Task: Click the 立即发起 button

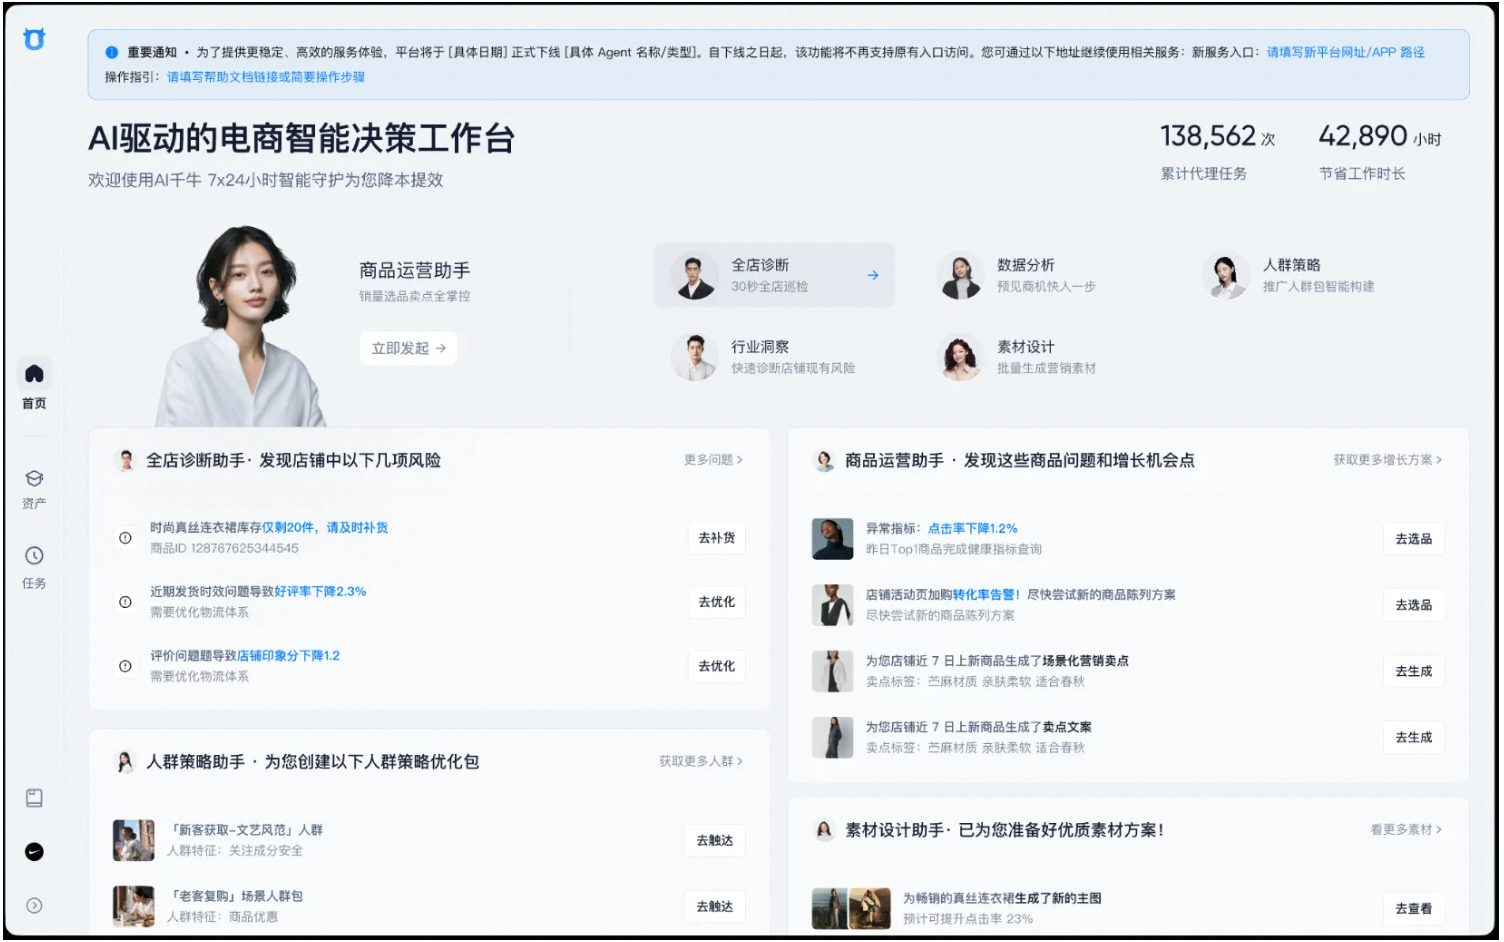Action: pos(408,348)
